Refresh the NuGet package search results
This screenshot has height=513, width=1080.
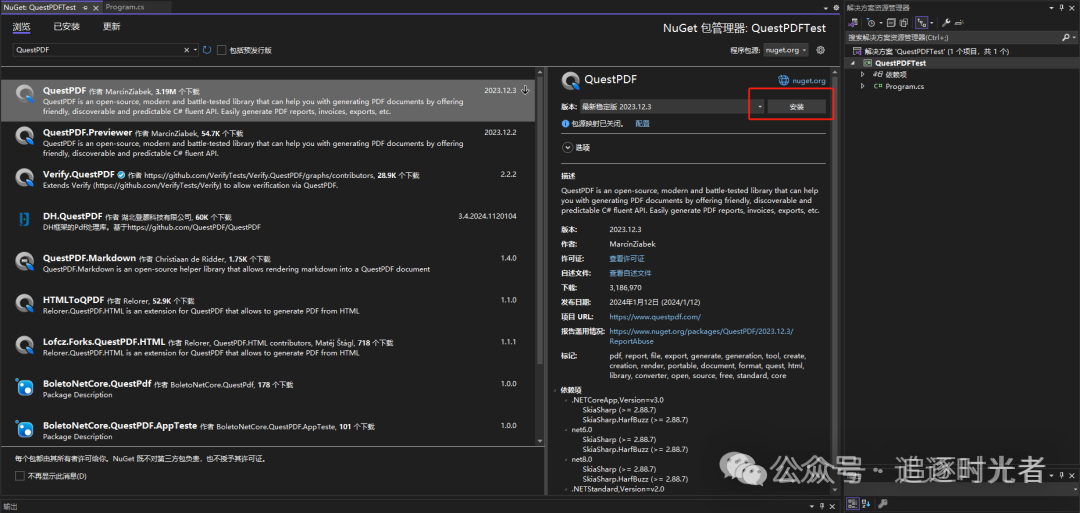[x=207, y=50]
